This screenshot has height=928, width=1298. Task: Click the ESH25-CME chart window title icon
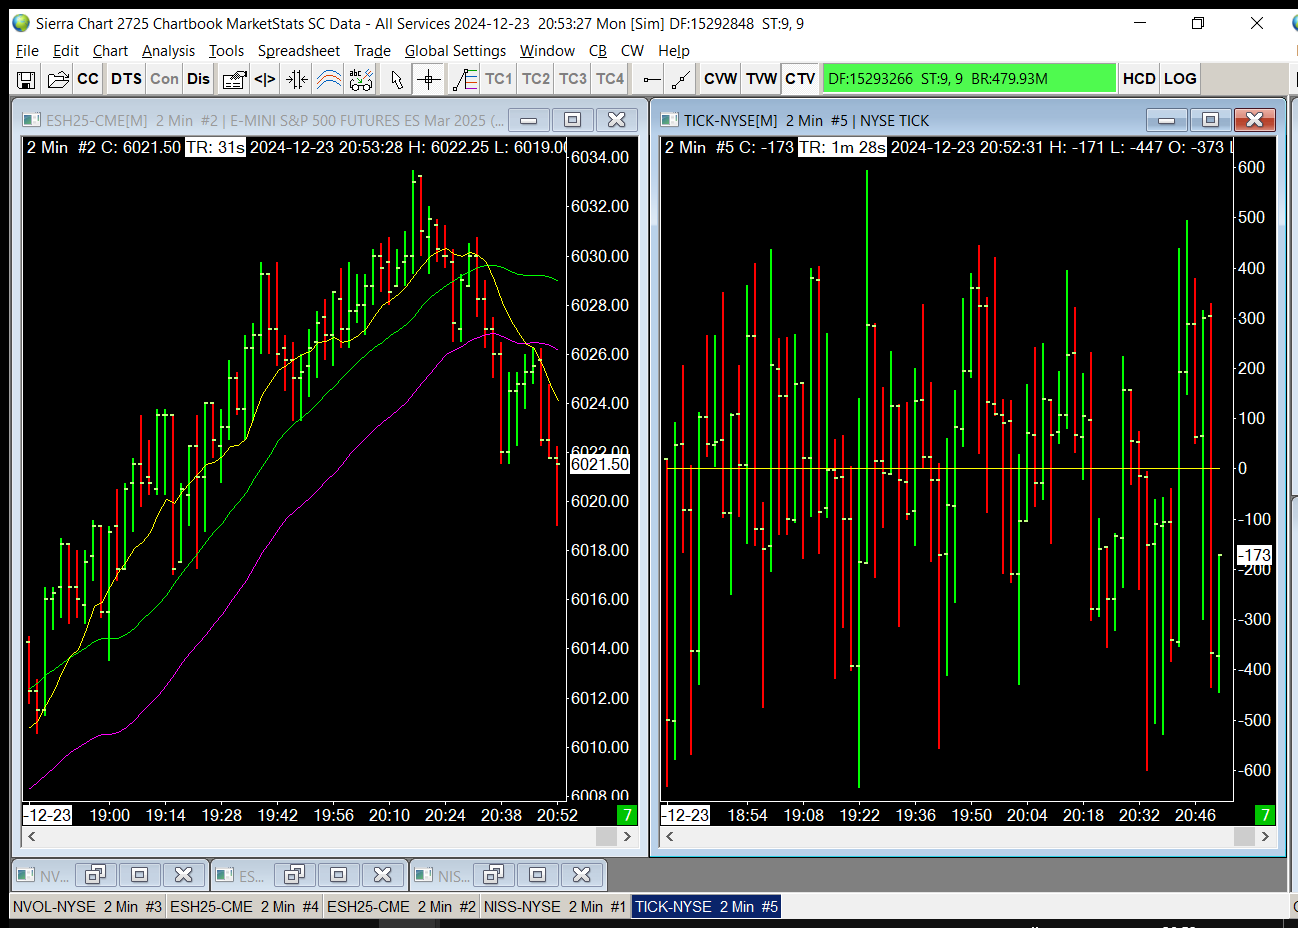[31, 120]
